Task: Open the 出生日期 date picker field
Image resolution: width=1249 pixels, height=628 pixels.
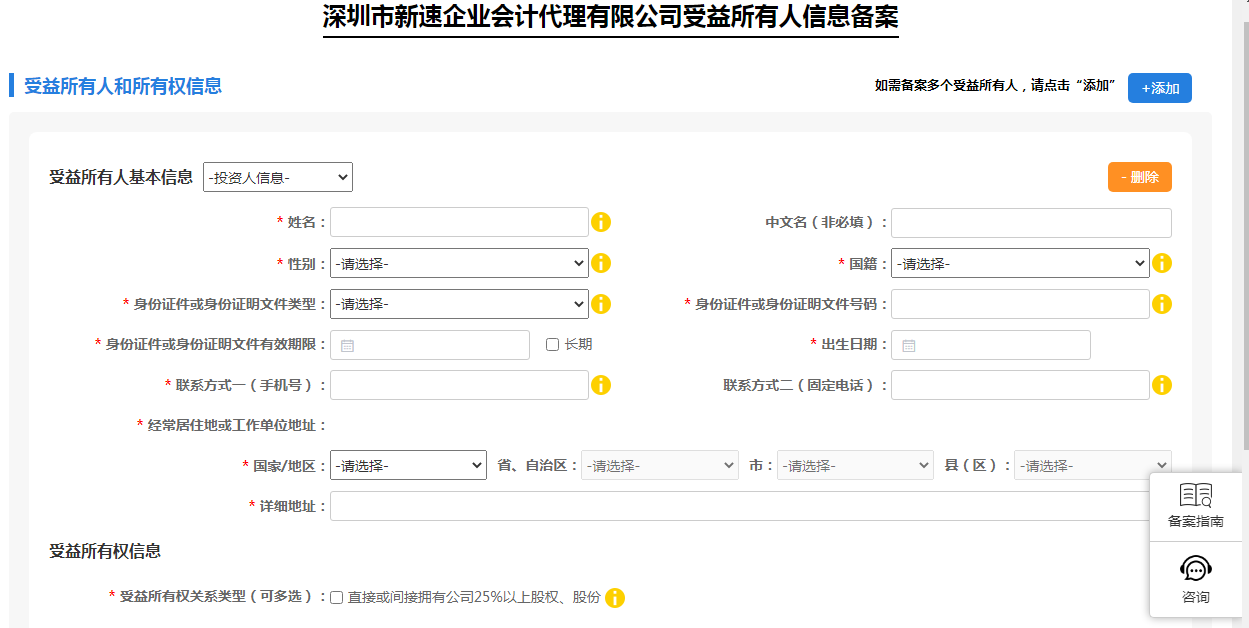Action: 990,345
